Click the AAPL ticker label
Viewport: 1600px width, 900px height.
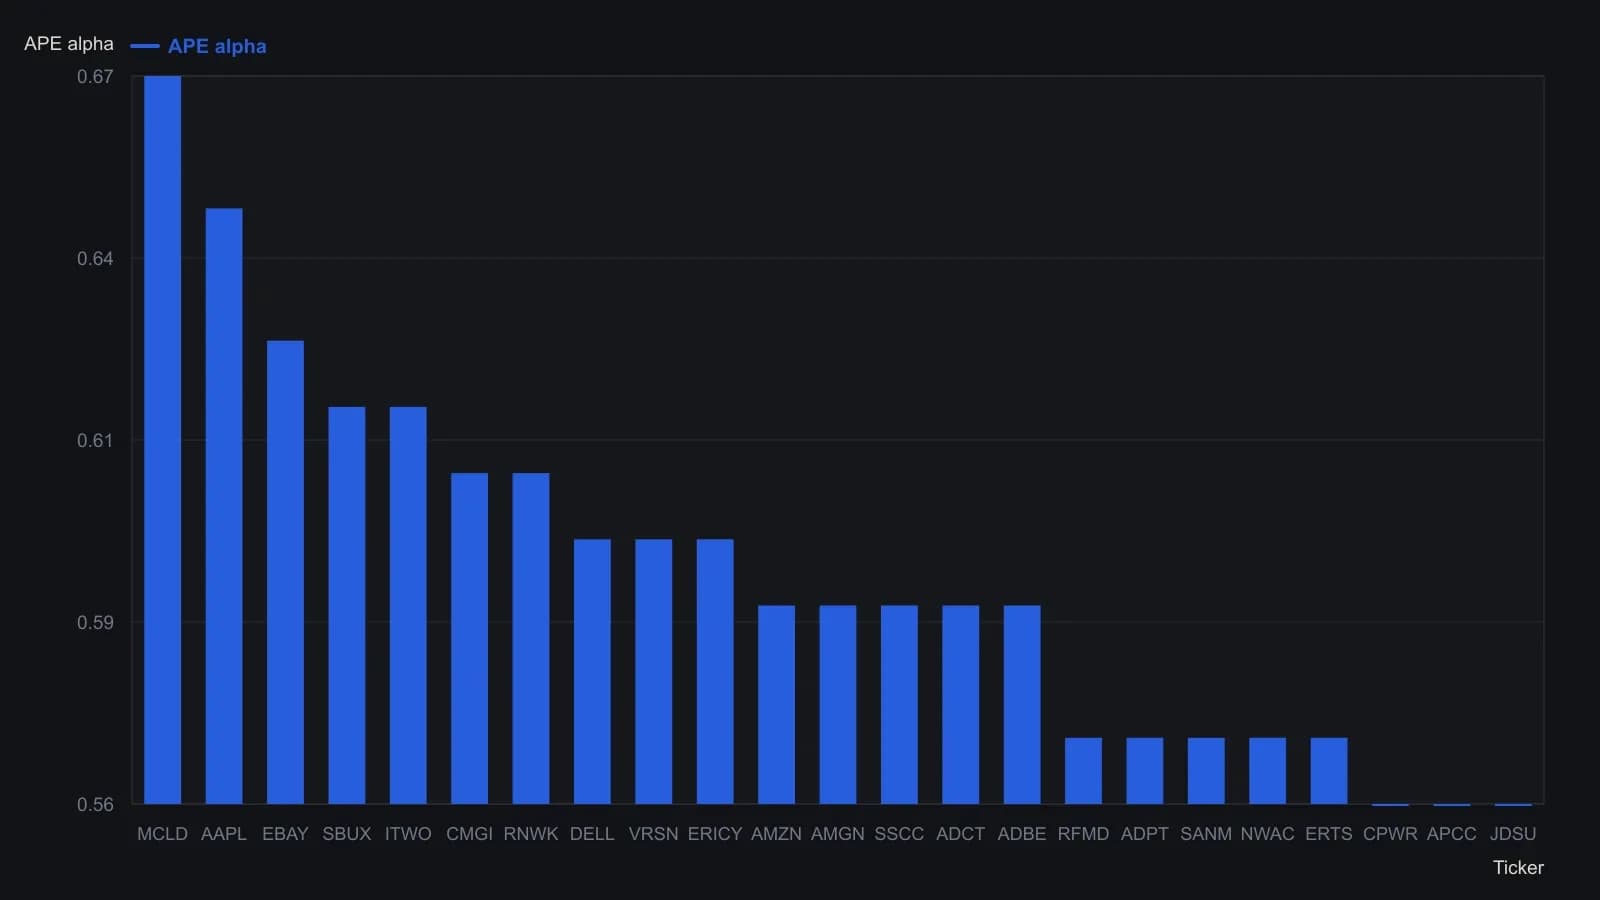(x=224, y=834)
